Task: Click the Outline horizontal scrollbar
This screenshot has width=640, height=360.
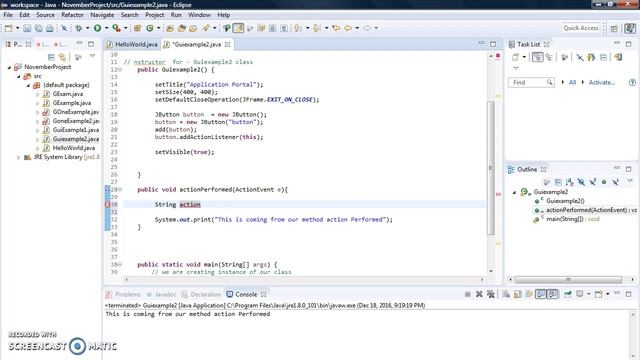Action: [x=568, y=280]
